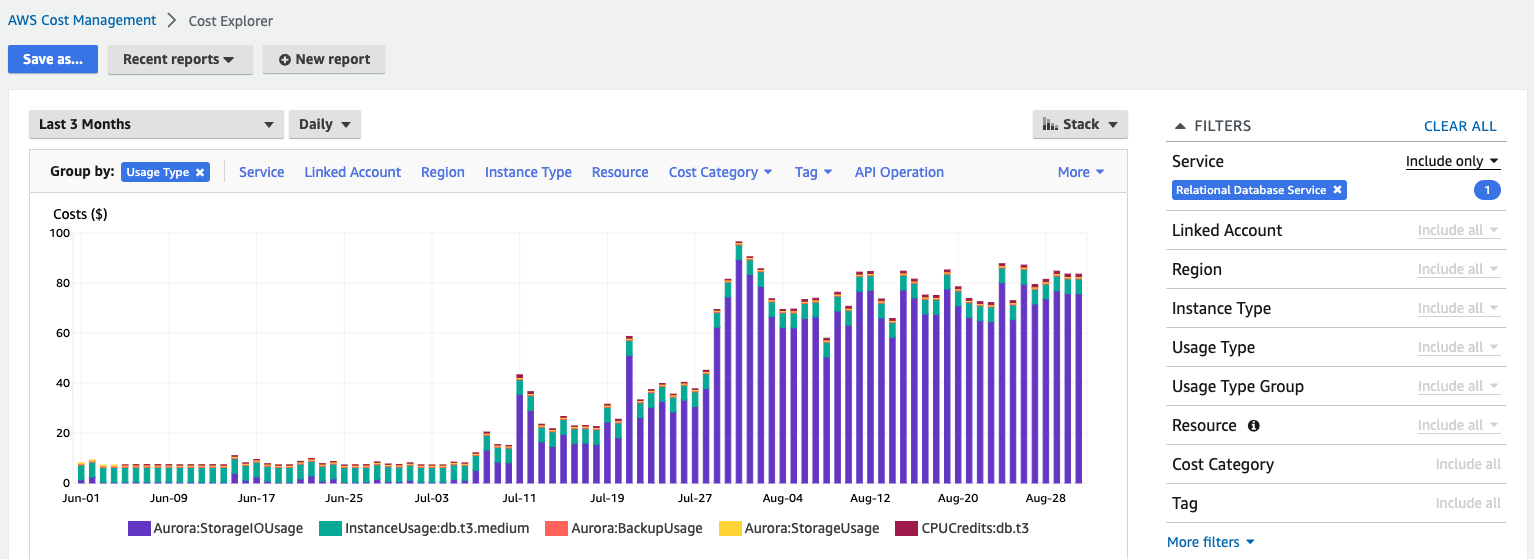1534x559 pixels.
Task: Collapse the Filters panel triangle
Action: (1180, 126)
